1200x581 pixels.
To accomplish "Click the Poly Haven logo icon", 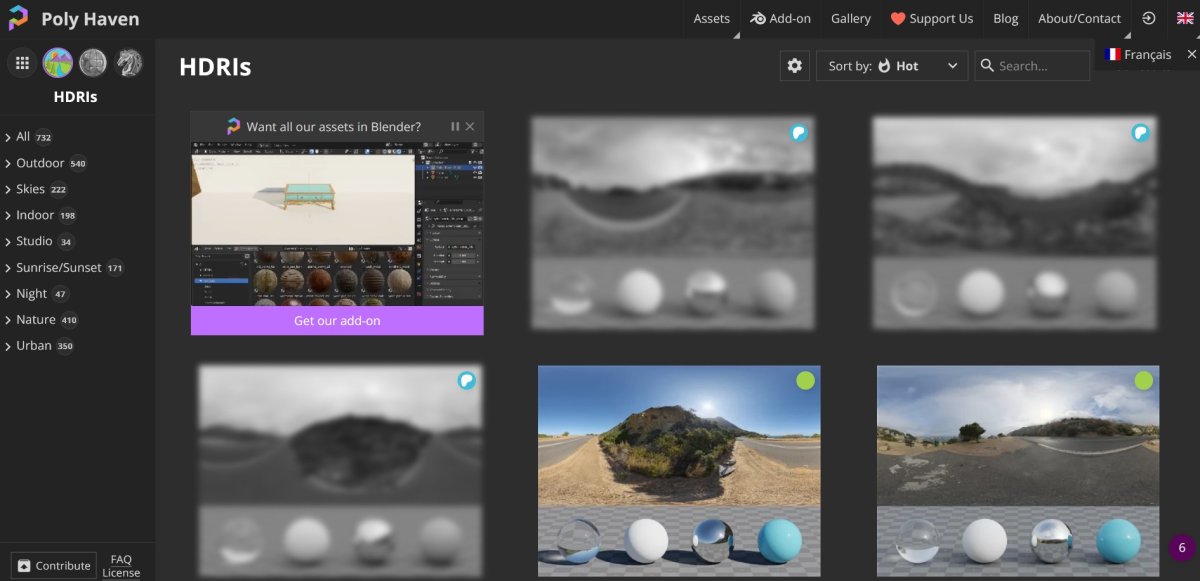I will (19, 19).
